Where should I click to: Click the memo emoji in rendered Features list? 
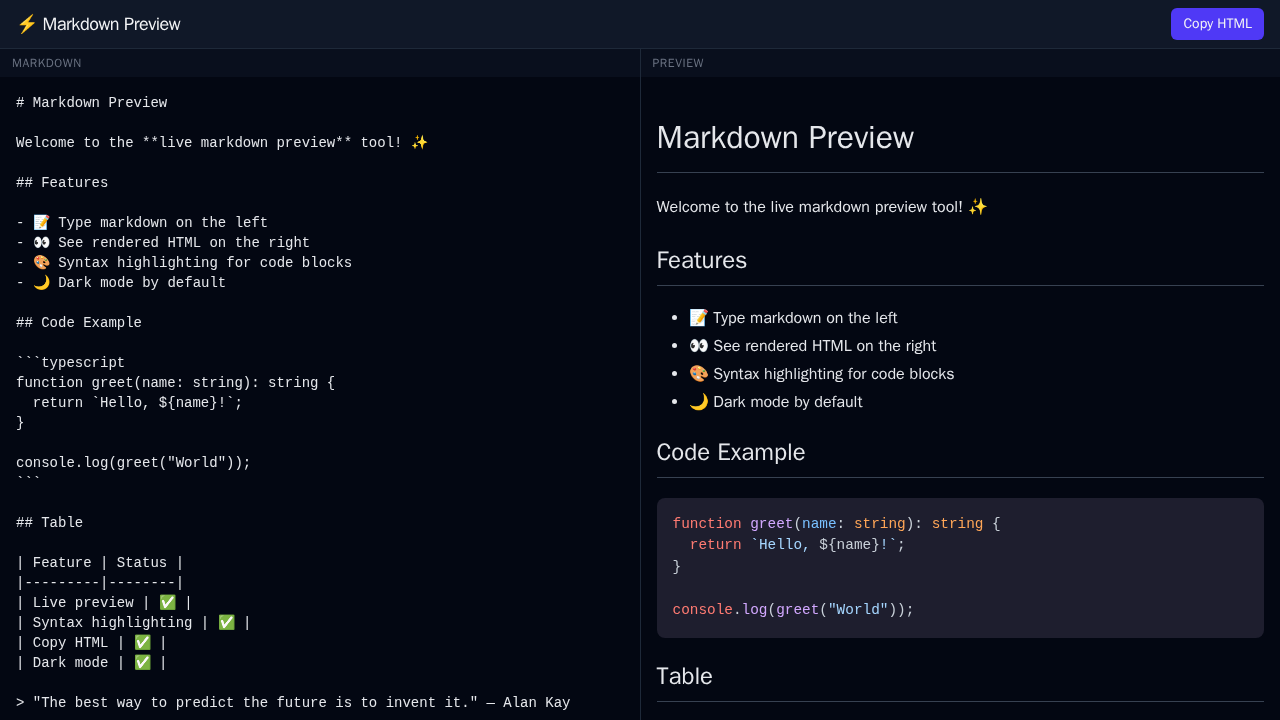click(x=698, y=317)
